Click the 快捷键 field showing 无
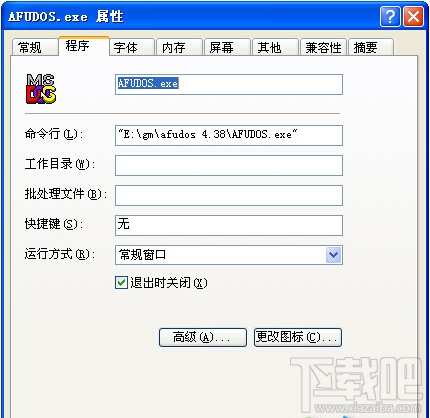Viewport: 430px width, 418px height. [x=229, y=225]
